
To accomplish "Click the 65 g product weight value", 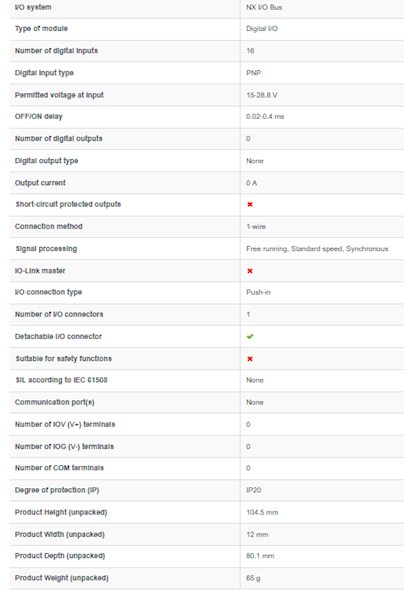I will coord(253,578).
